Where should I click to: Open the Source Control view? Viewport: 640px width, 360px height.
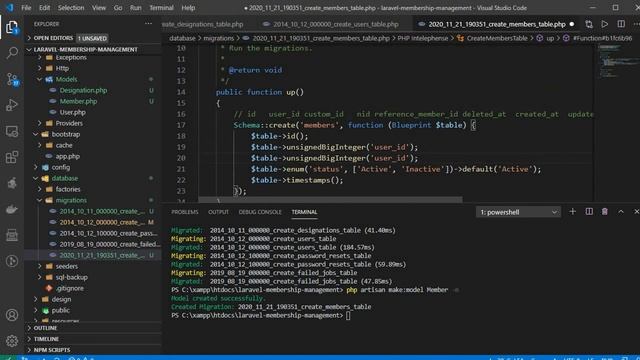(12, 79)
